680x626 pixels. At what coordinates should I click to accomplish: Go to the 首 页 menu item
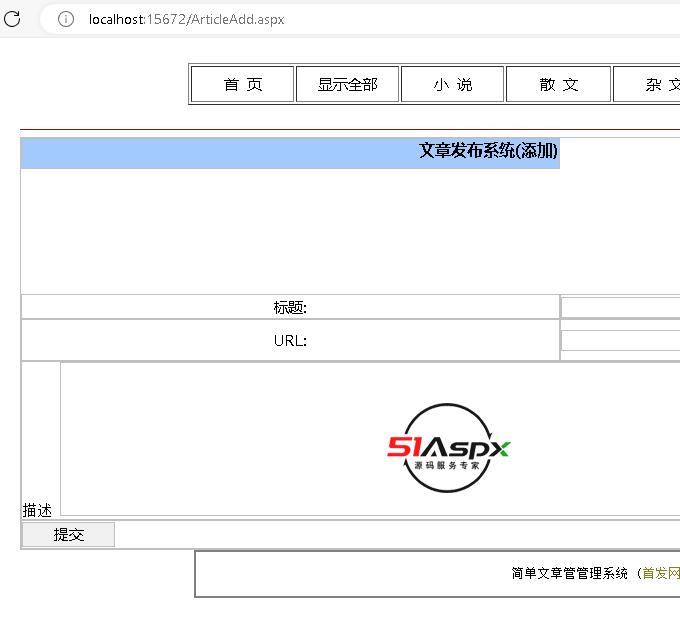tap(242, 84)
